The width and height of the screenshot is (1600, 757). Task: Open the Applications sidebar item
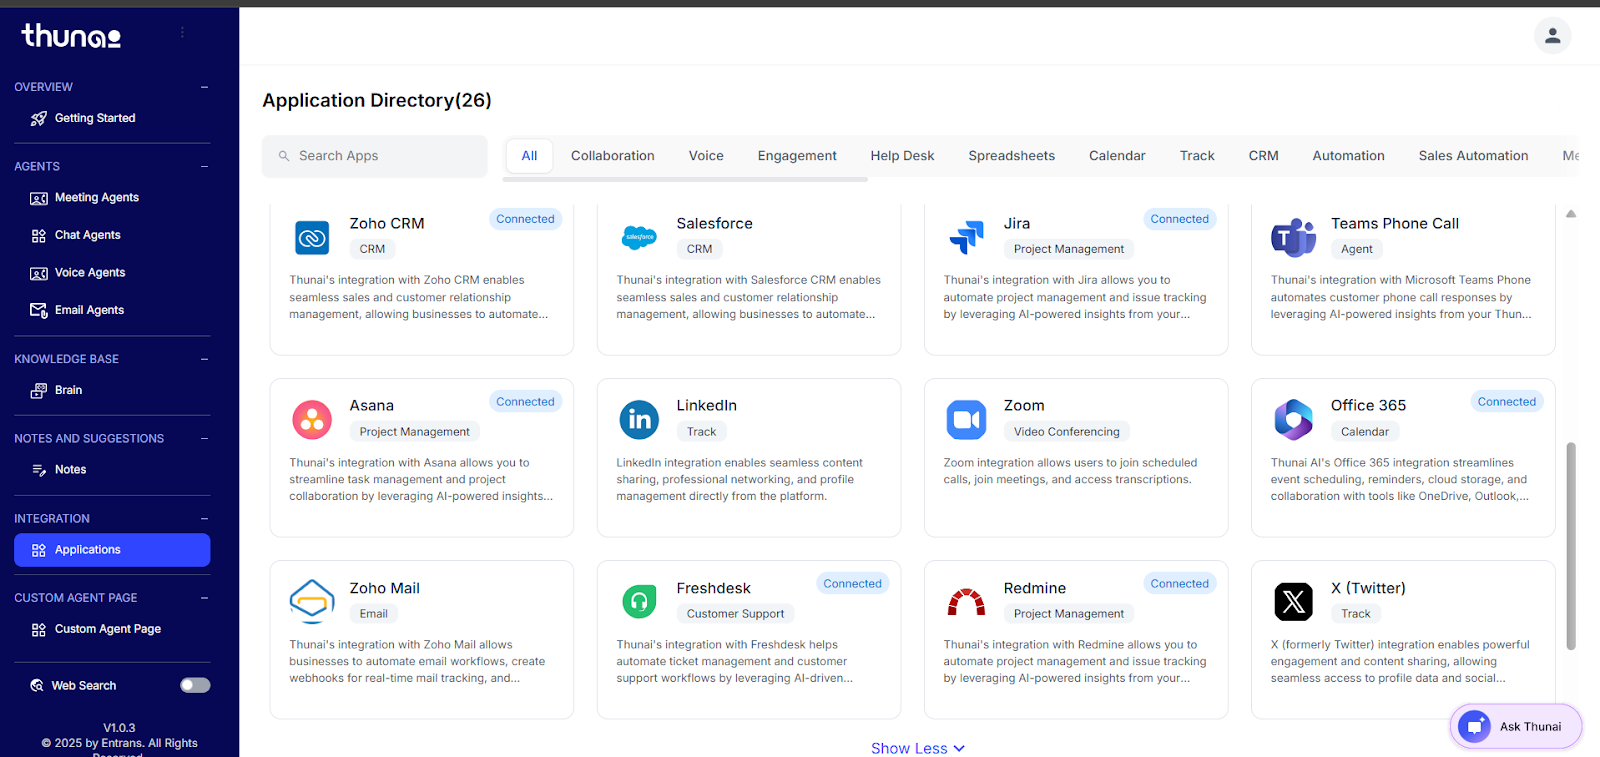[x=112, y=550]
